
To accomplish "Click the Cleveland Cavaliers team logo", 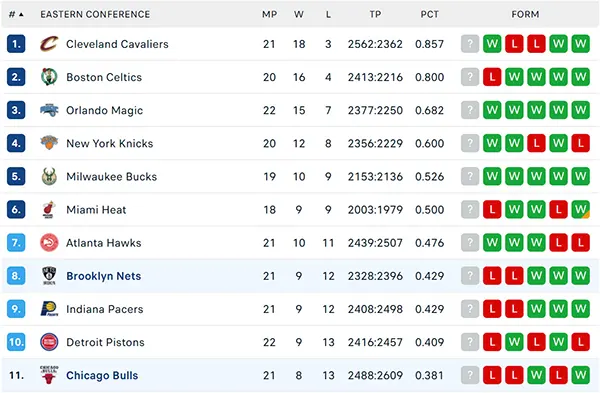I will click(49, 44).
